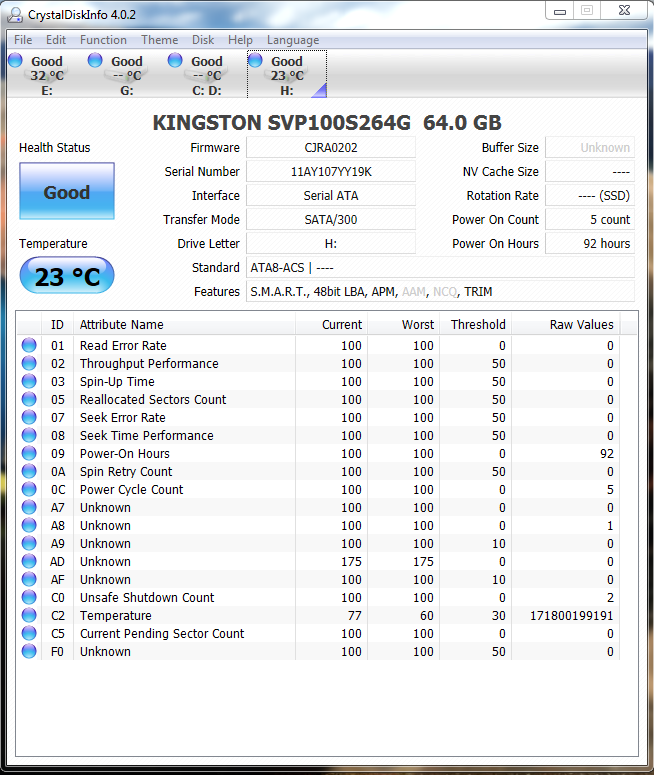The height and width of the screenshot is (775, 654).
Task: Minimize the CrystalDiskInfo window
Action: pyautogui.click(x=560, y=11)
